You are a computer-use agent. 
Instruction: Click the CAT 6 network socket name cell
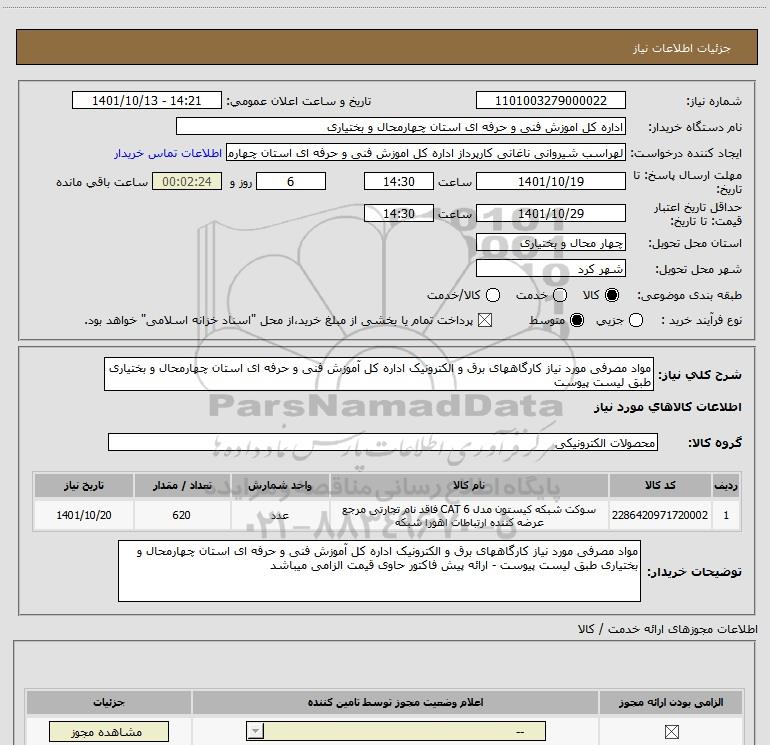click(x=468, y=515)
